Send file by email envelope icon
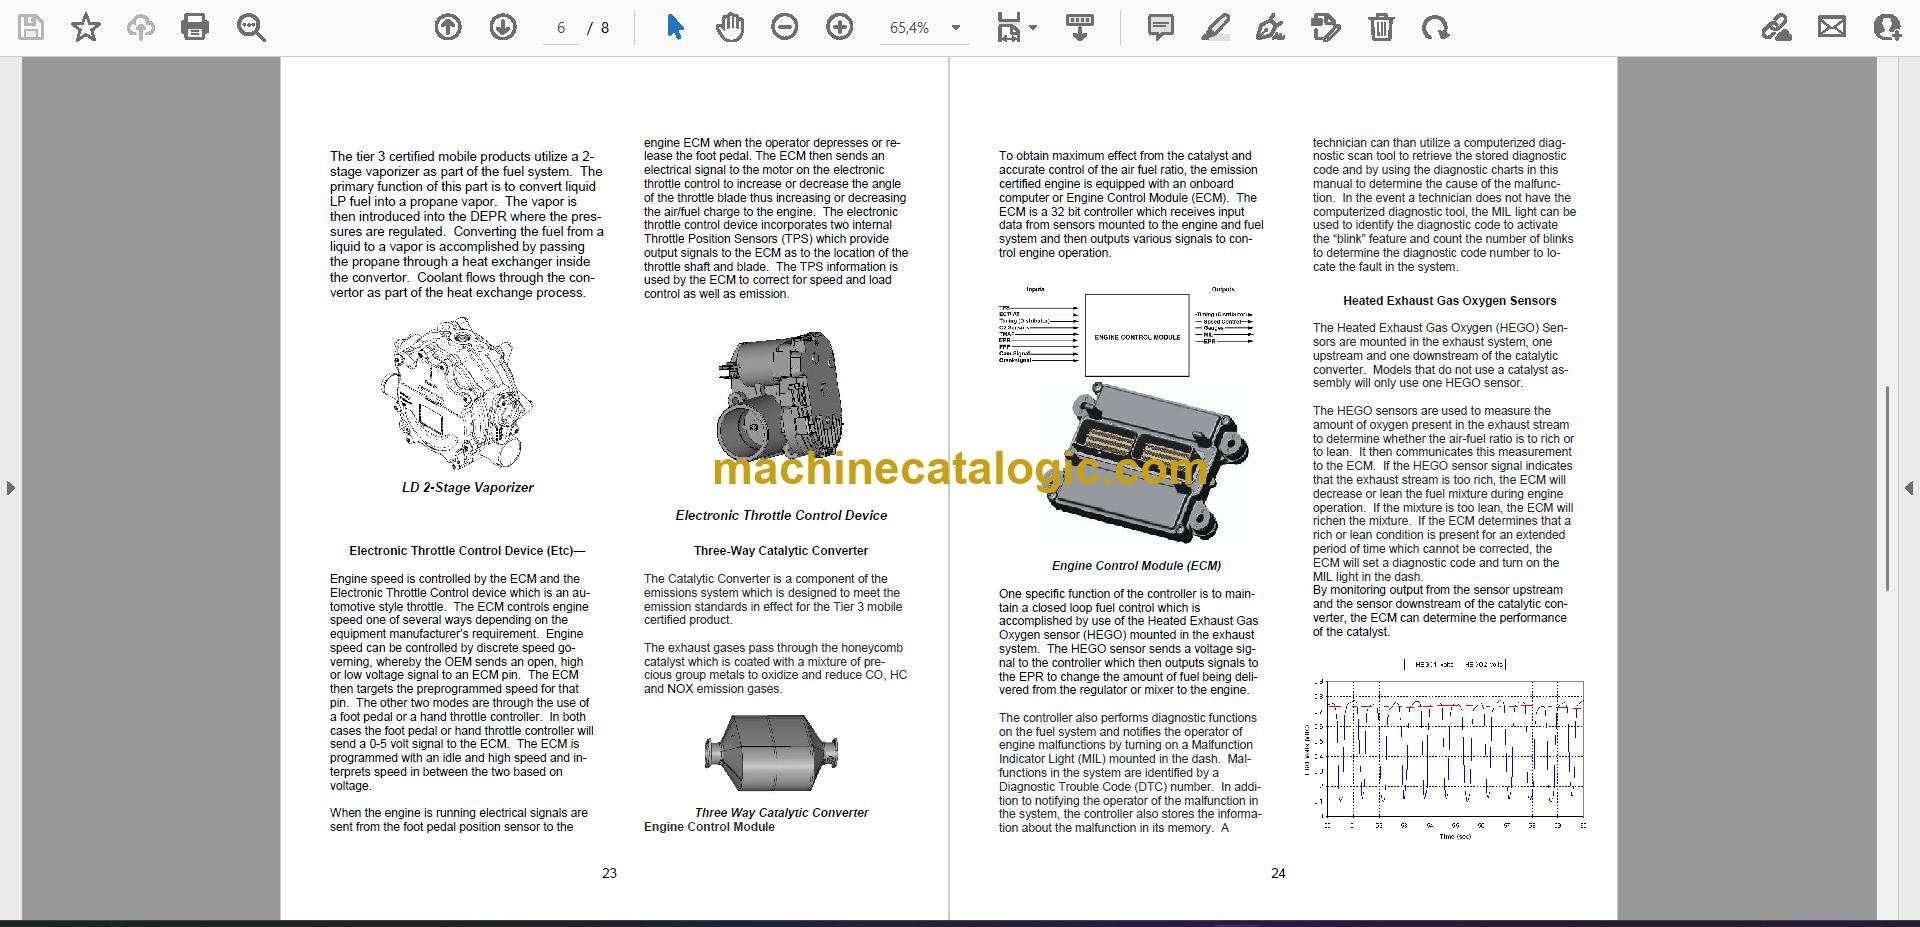Viewport: 1920px width, 927px height. point(1832,27)
